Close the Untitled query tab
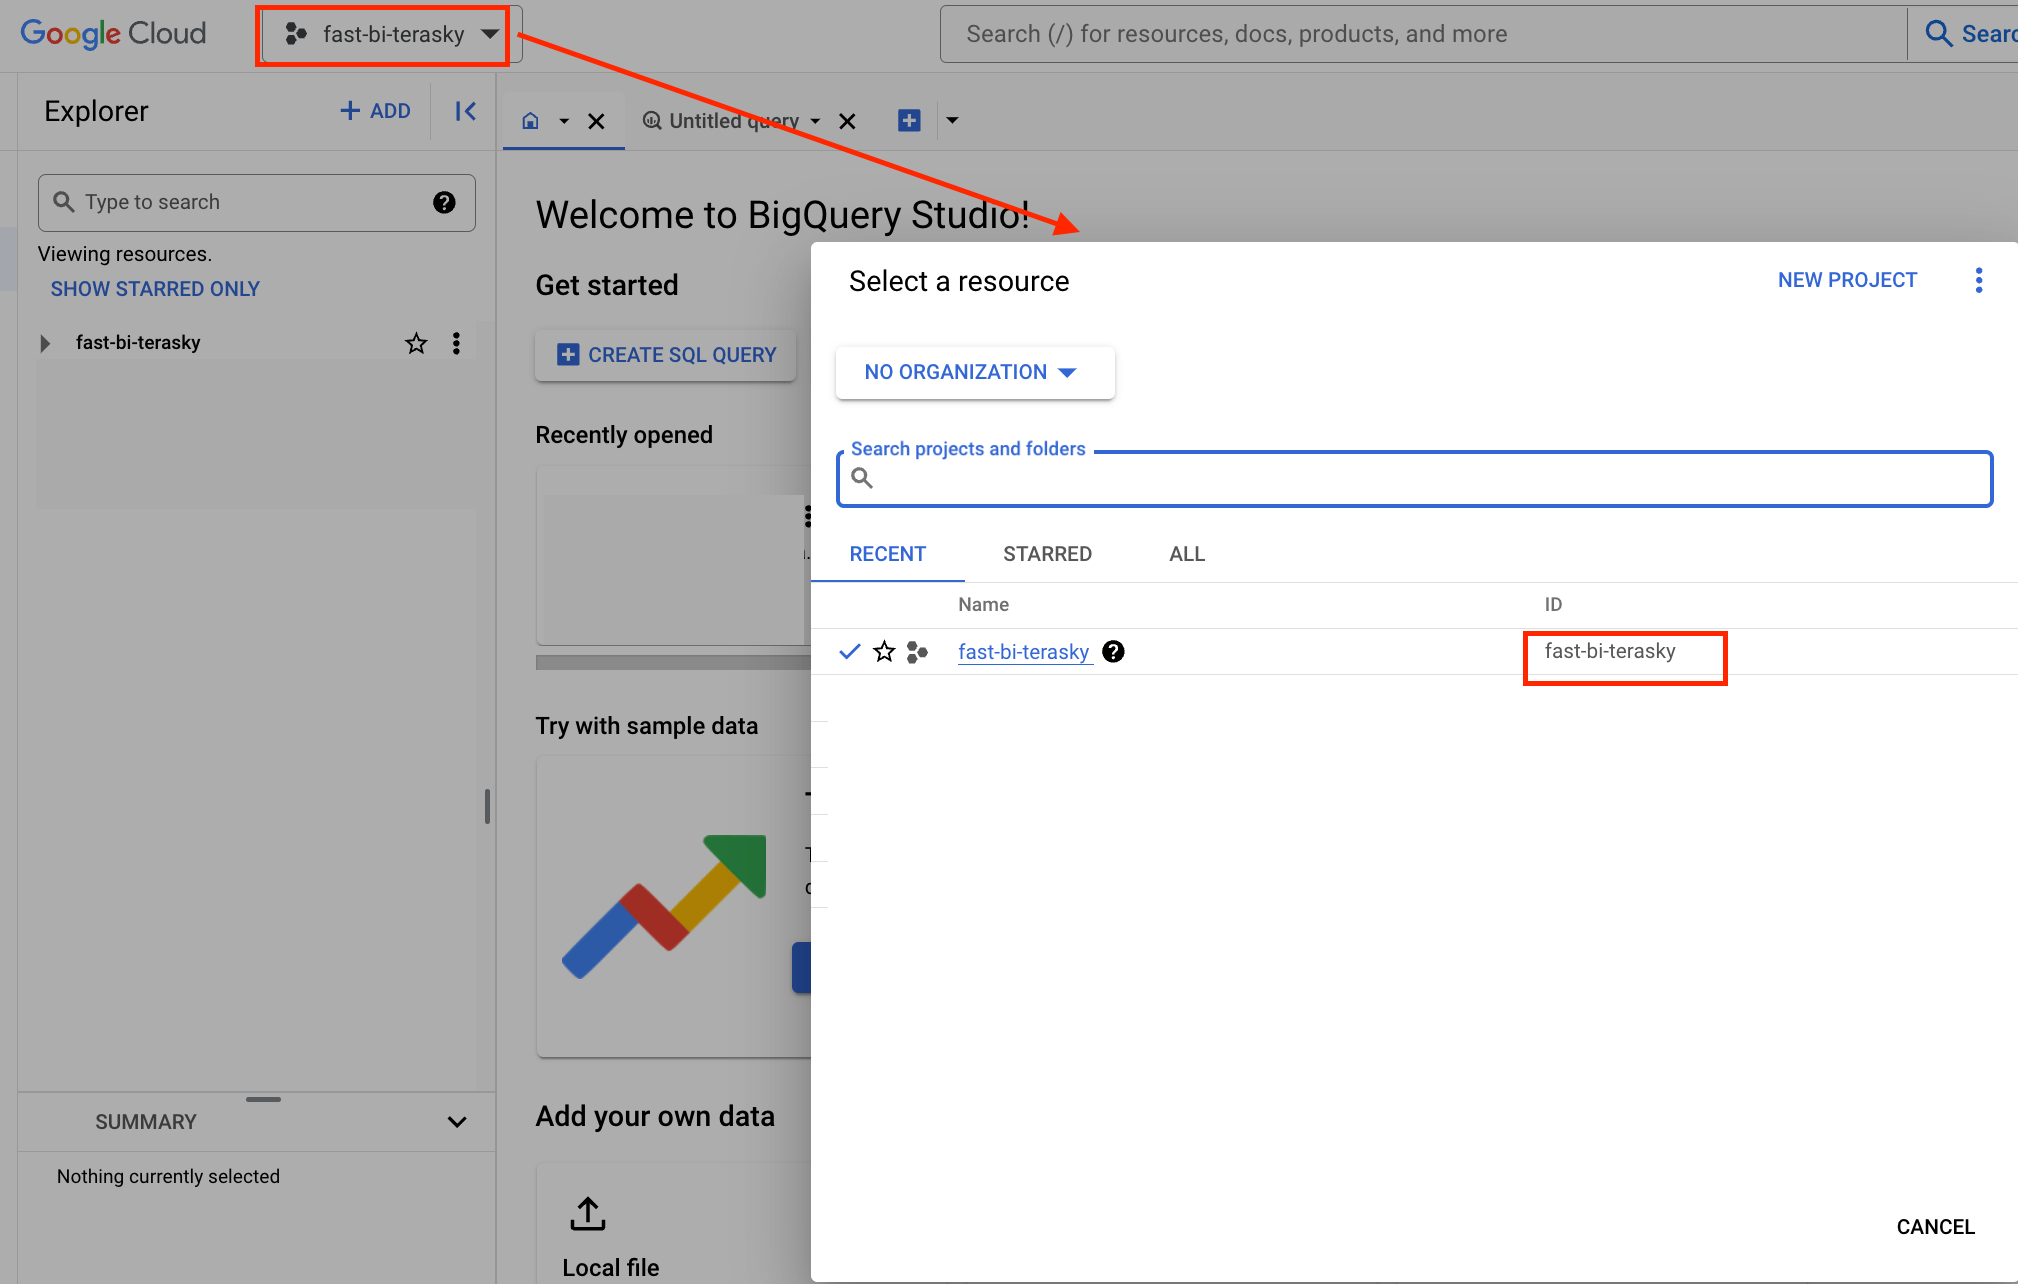 (x=847, y=121)
